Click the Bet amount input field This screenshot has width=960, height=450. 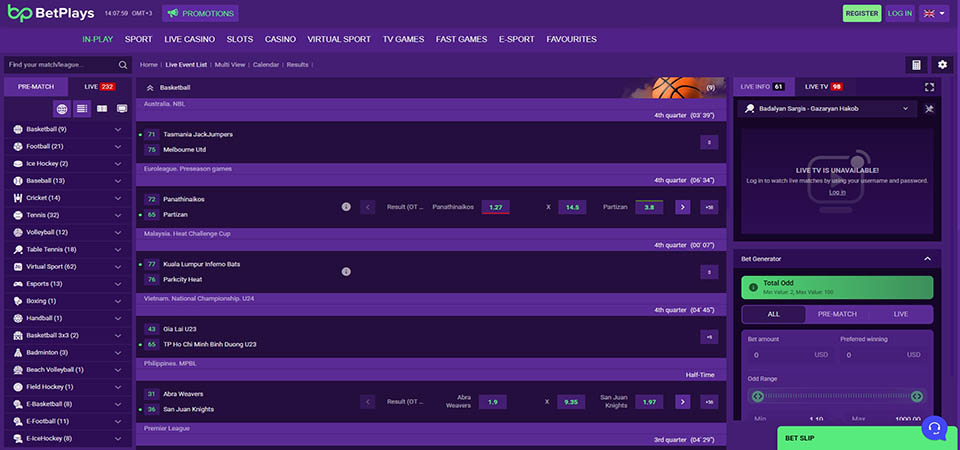click(790, 354)
